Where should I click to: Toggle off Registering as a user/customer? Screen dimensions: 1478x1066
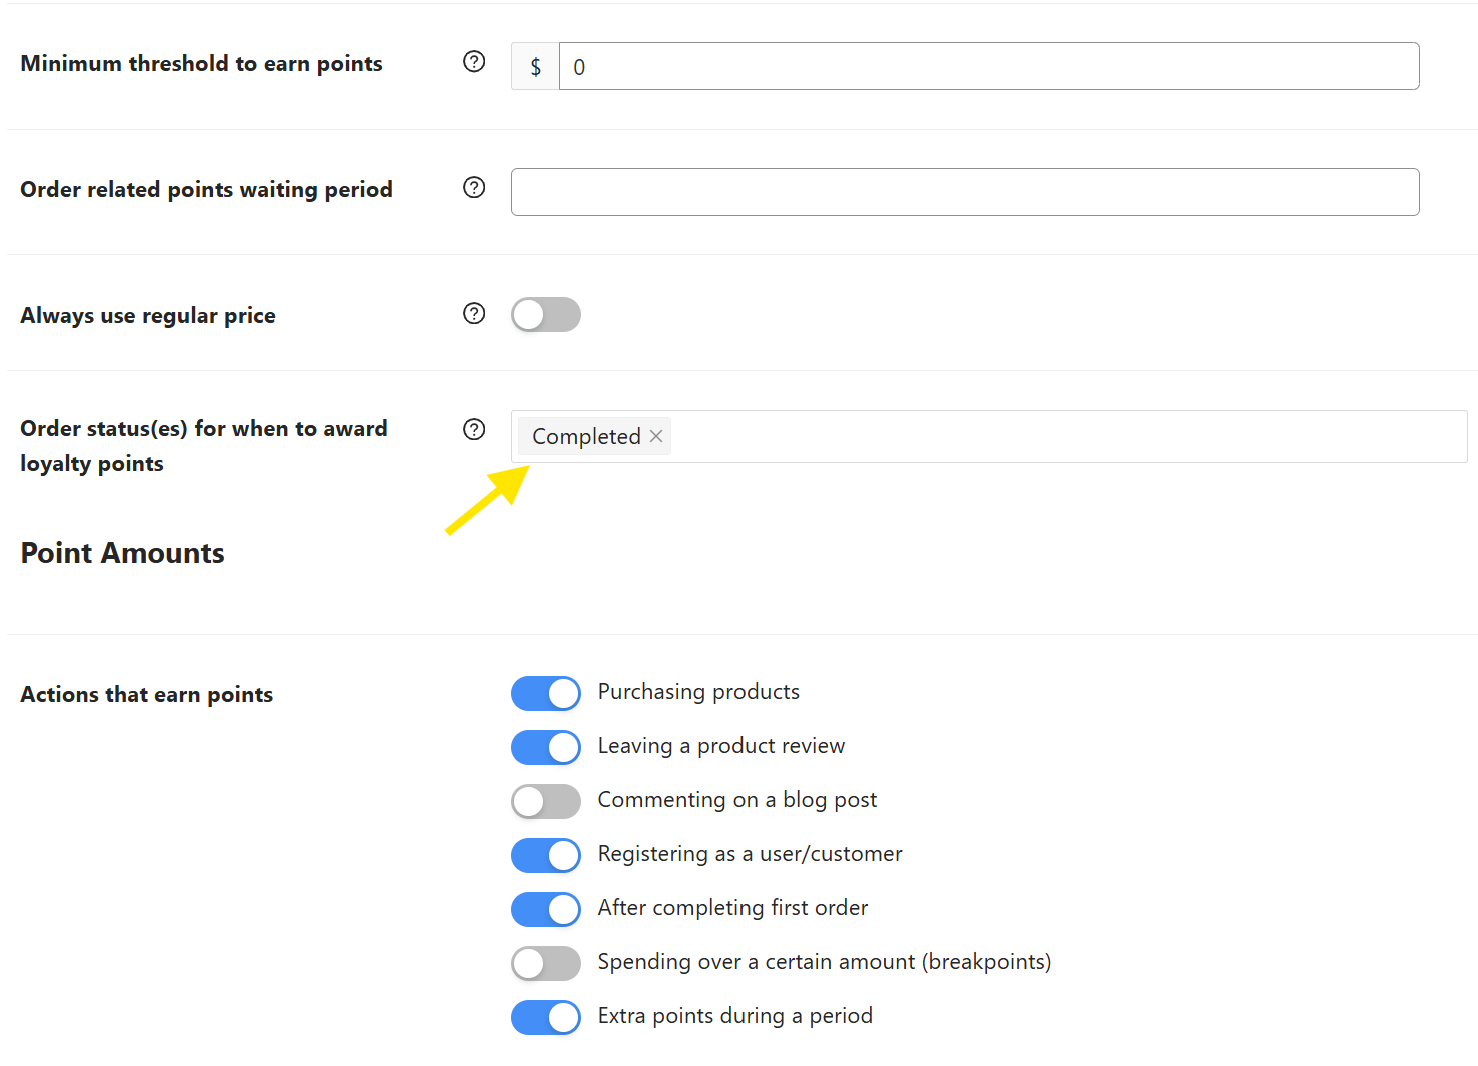pyautogui.click(x=545, y=855)
